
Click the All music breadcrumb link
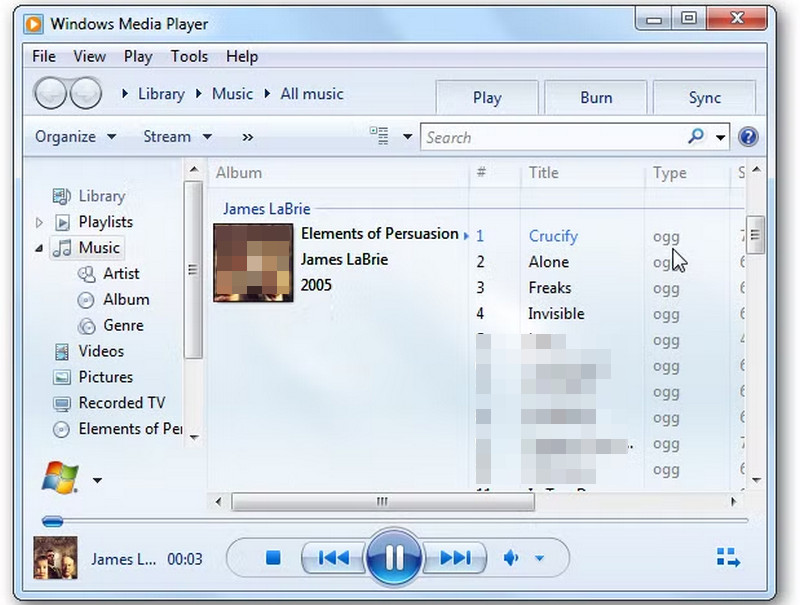tap(312, 94)
